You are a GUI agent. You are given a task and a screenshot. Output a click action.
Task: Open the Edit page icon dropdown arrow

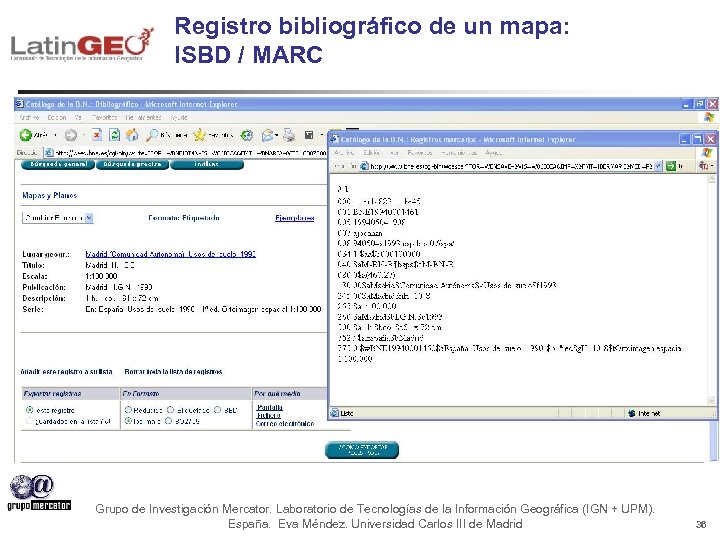point(321,135)
